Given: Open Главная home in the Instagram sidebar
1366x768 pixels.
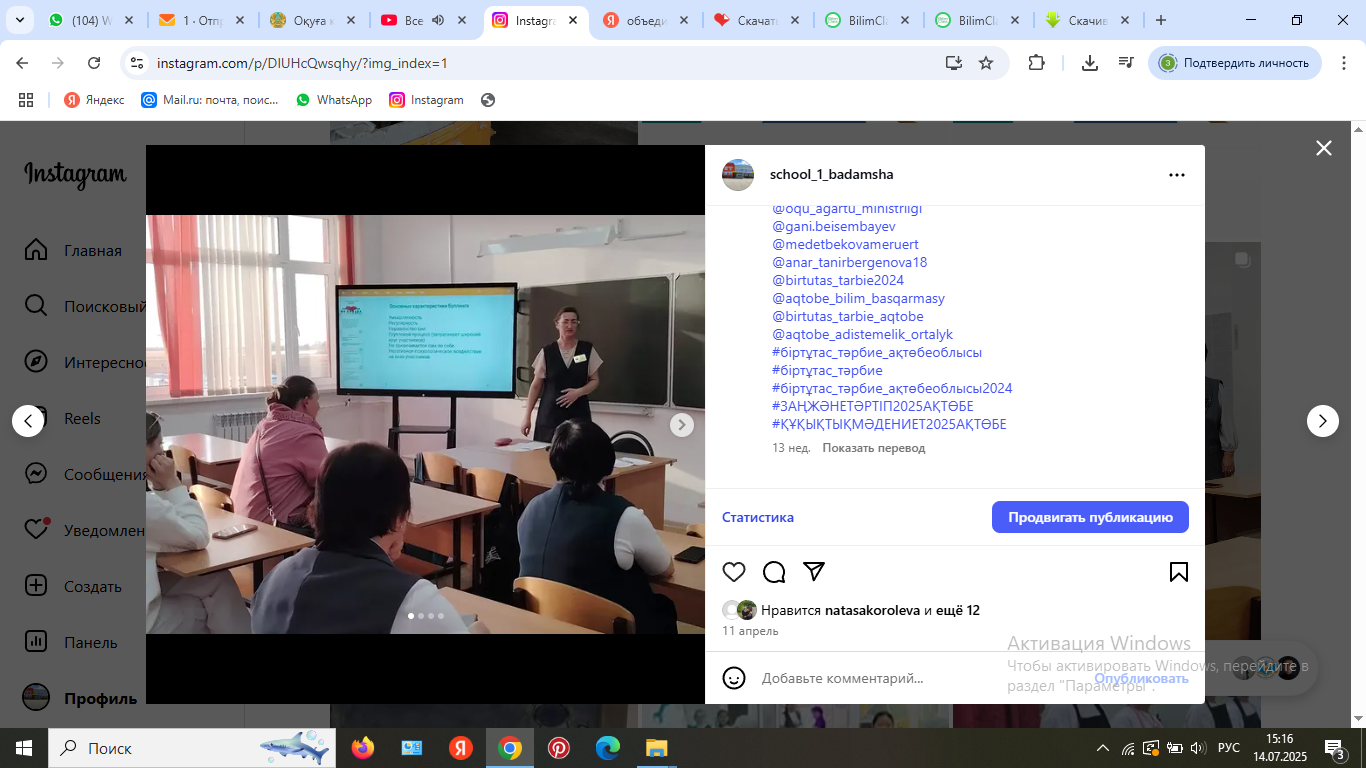Looking at the screenshot, I should pos(74,251).
